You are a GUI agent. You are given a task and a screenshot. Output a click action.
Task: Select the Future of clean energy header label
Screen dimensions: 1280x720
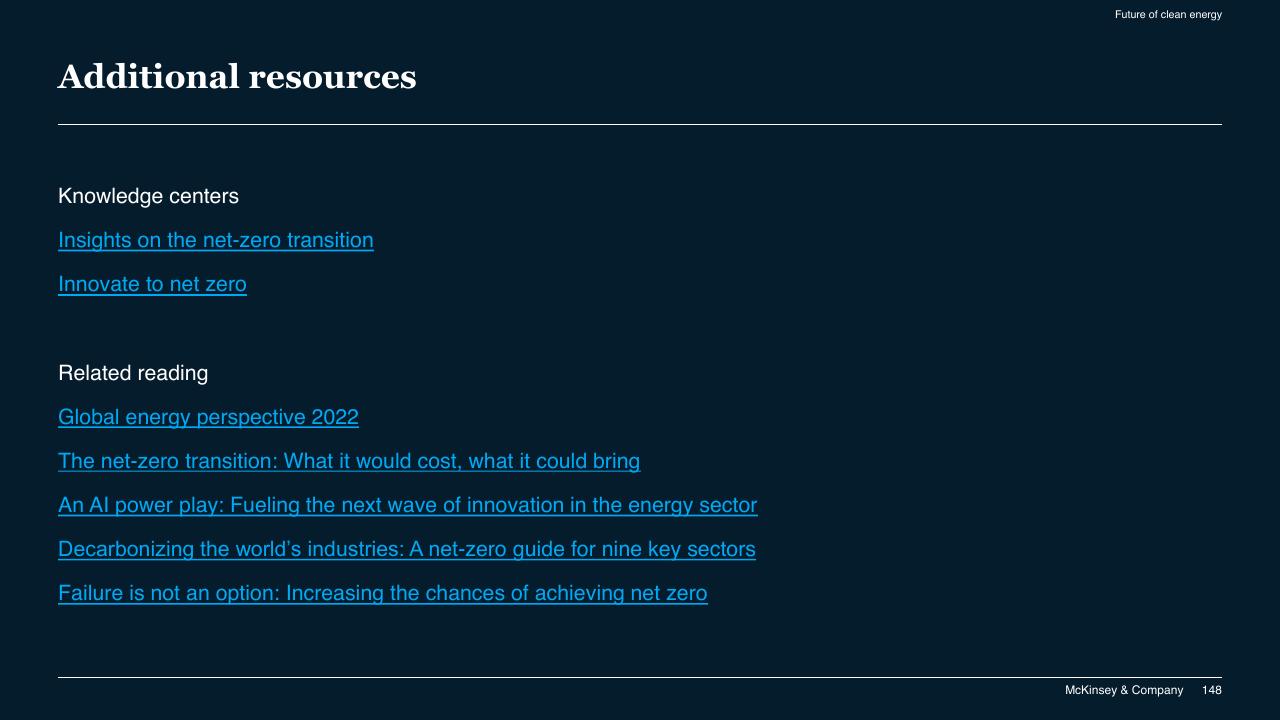pyautogui.click(x=1168, y=14)
